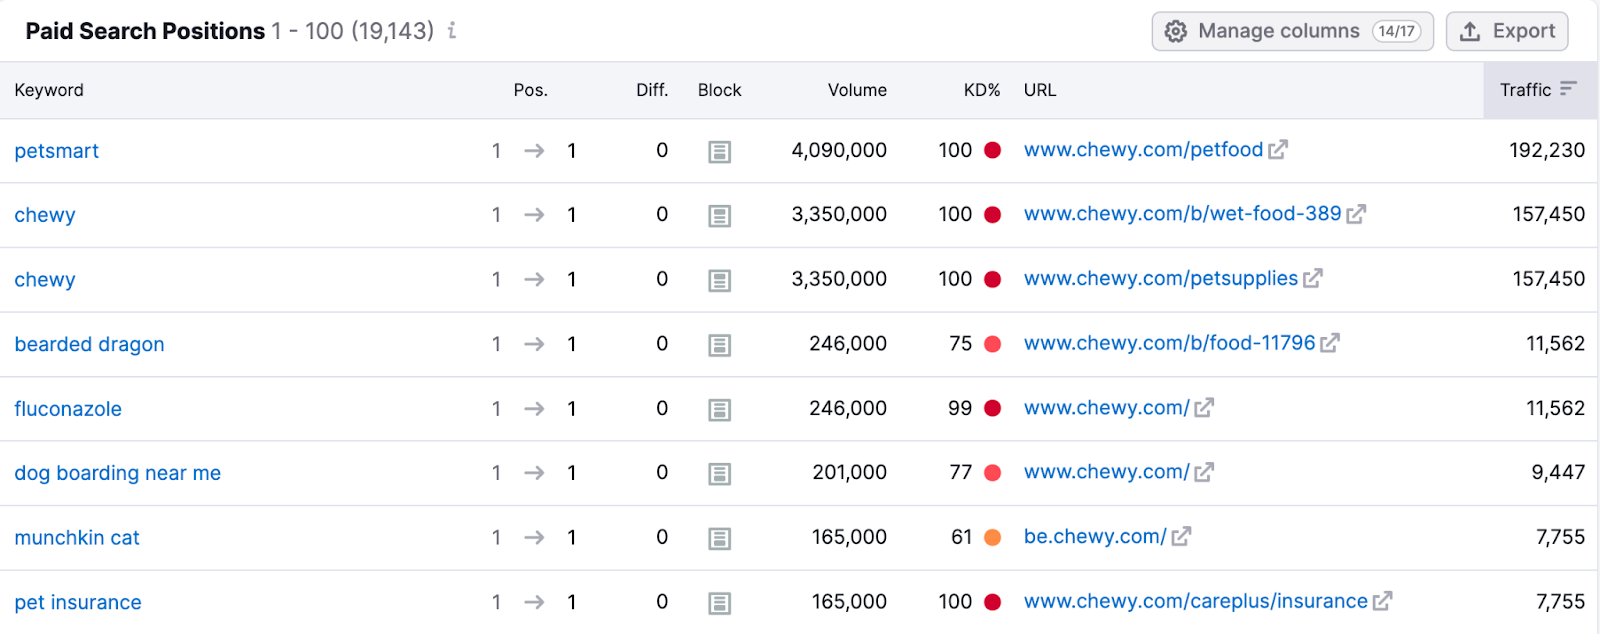
Task: Click external link icon after petfood URL
Action: (1278, 150)
